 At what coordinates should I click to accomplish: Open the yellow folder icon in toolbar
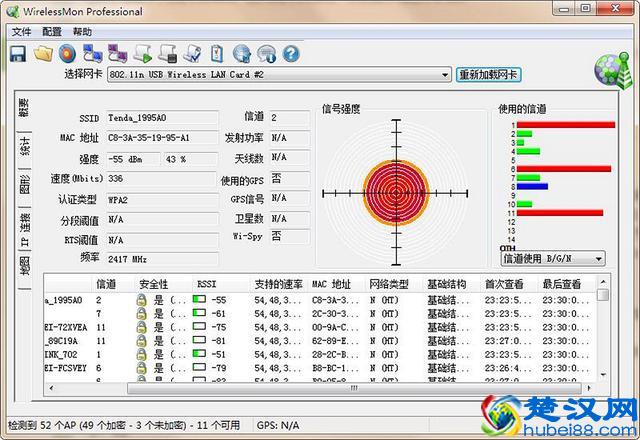(x=43, y=54)
